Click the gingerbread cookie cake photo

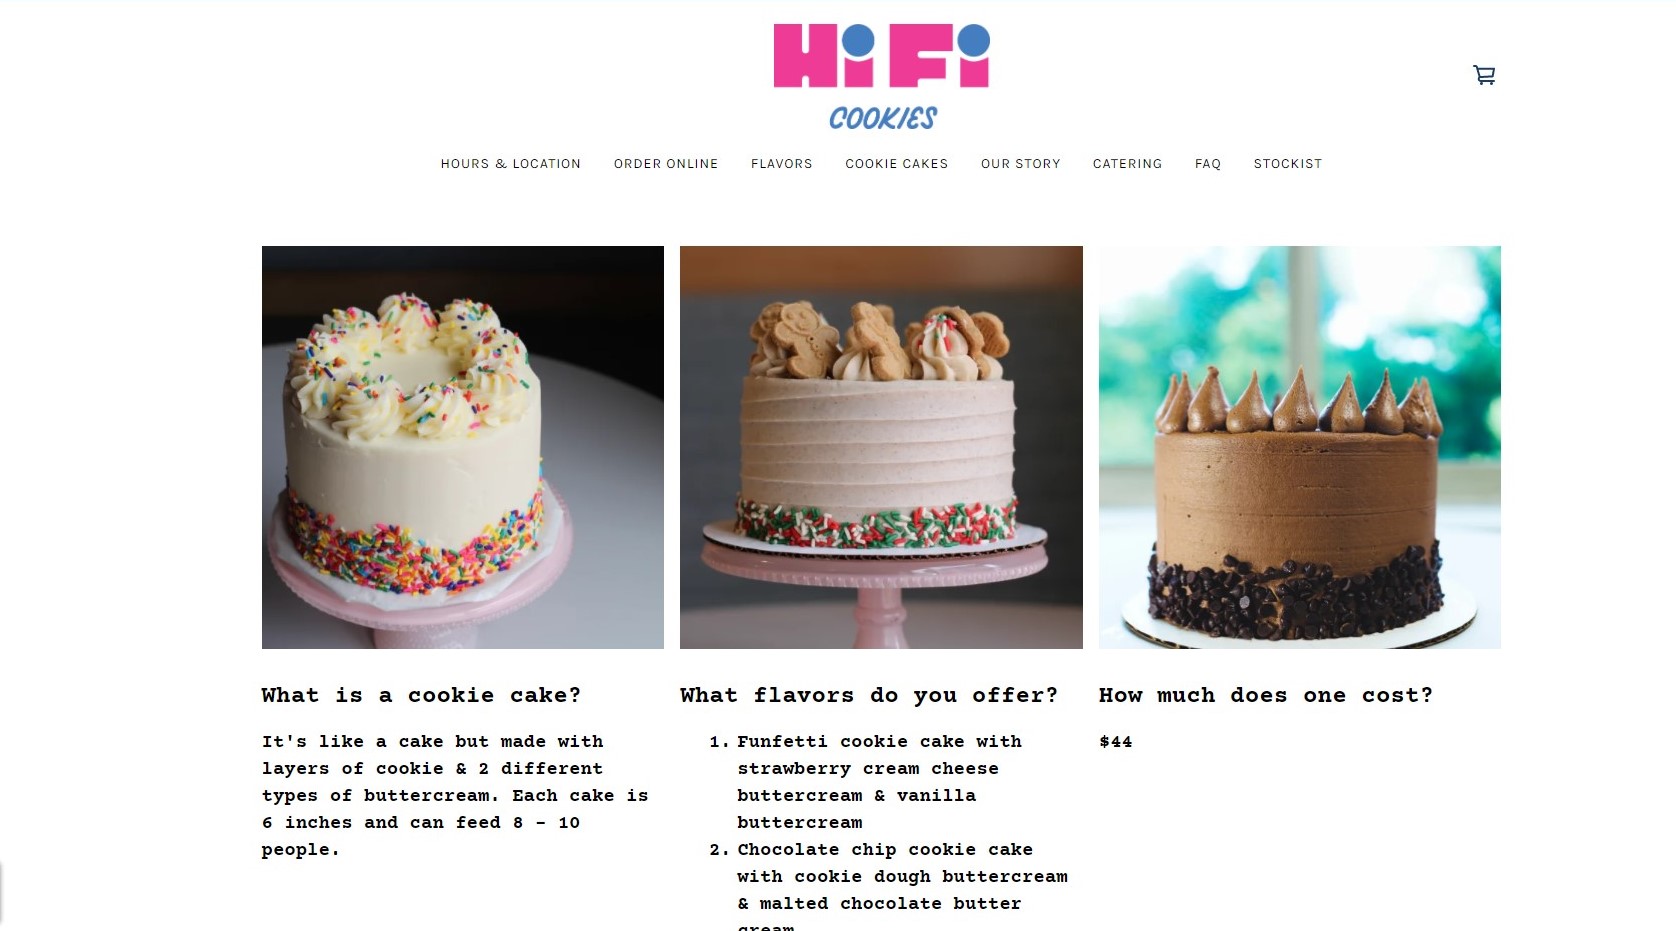pos(881,447)
